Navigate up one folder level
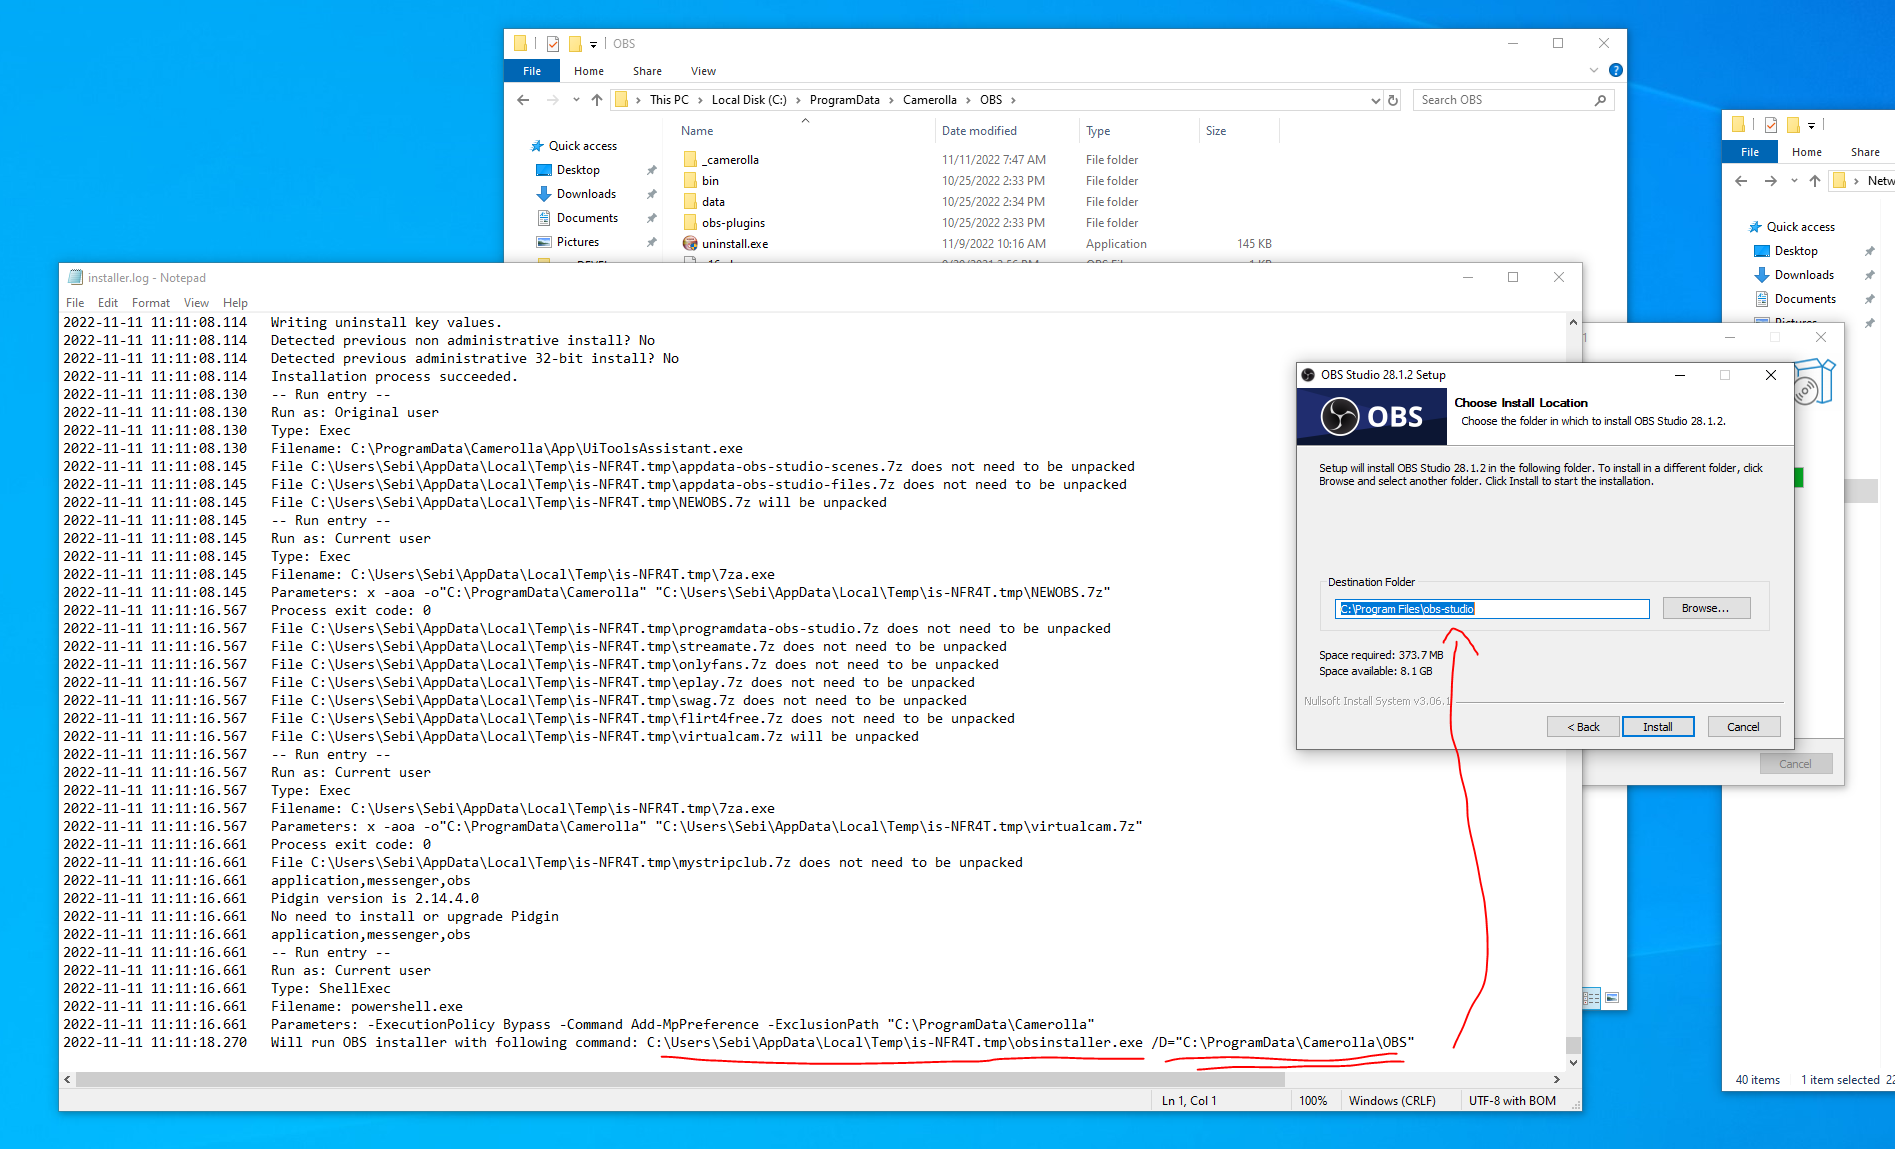Screen dimensions: 1895x1149 [596, 99]
